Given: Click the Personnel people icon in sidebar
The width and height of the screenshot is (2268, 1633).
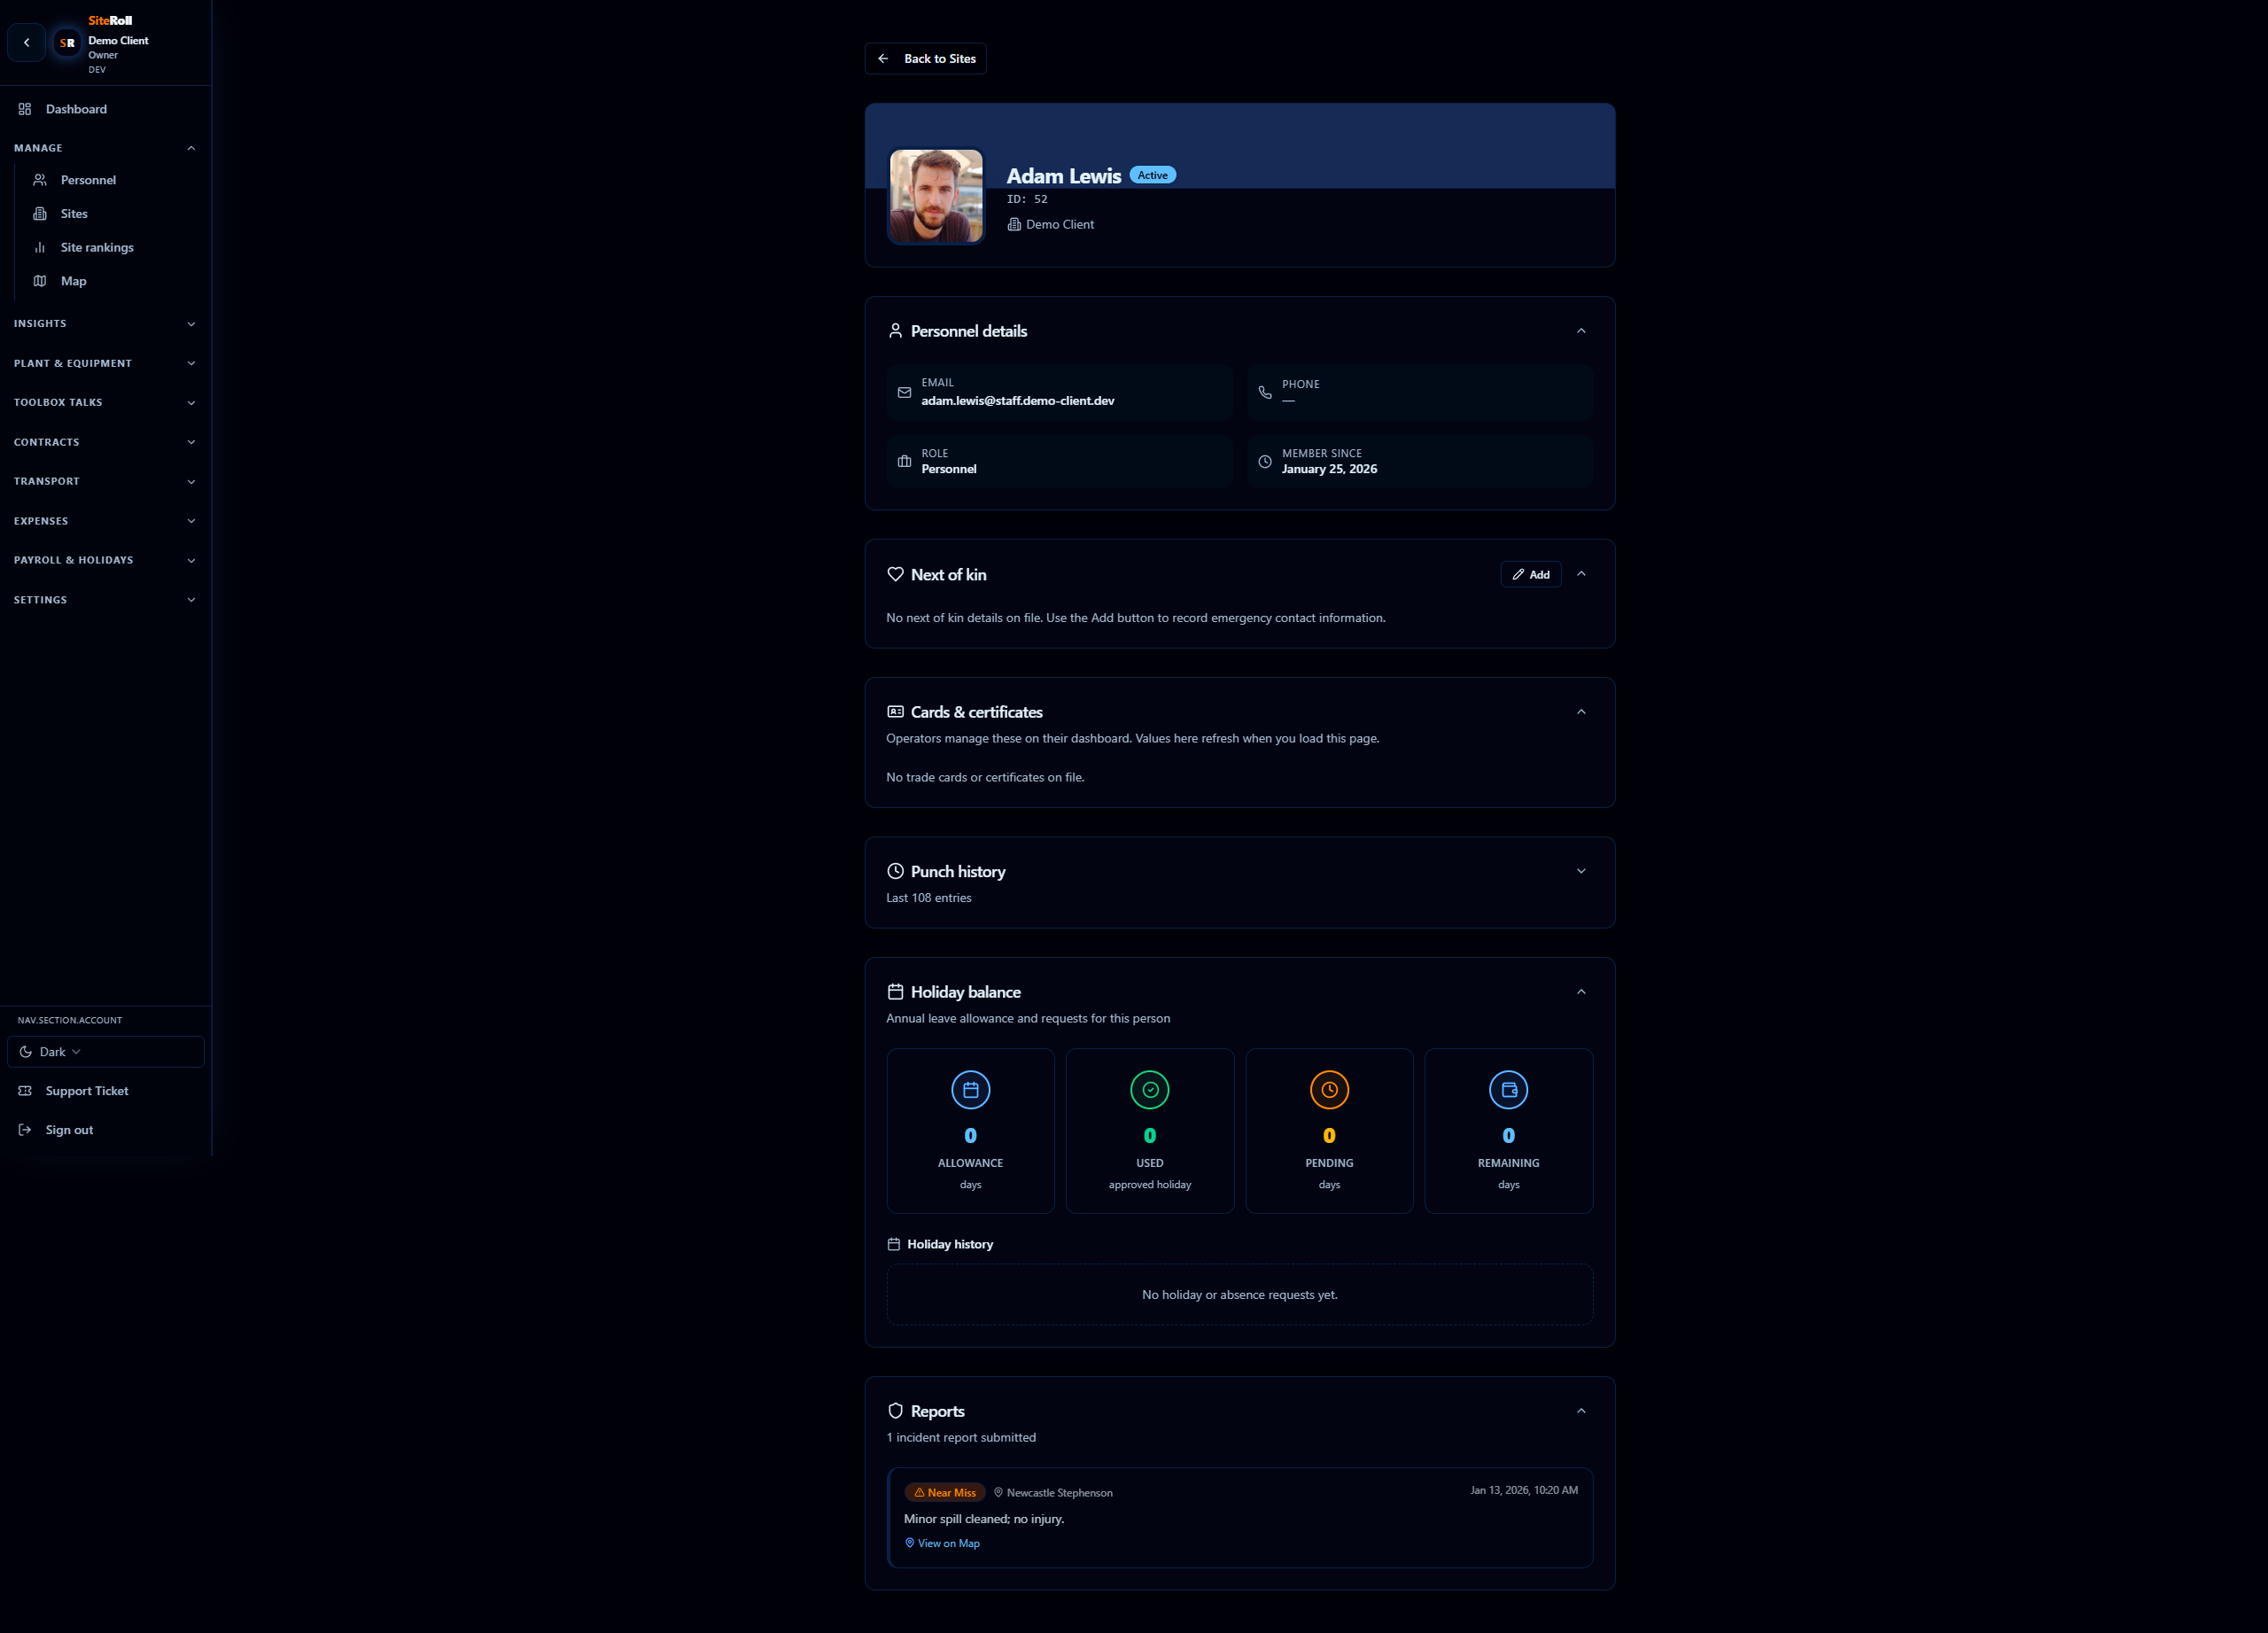Looking at the screenshot, I should click(x=40, y=180).
